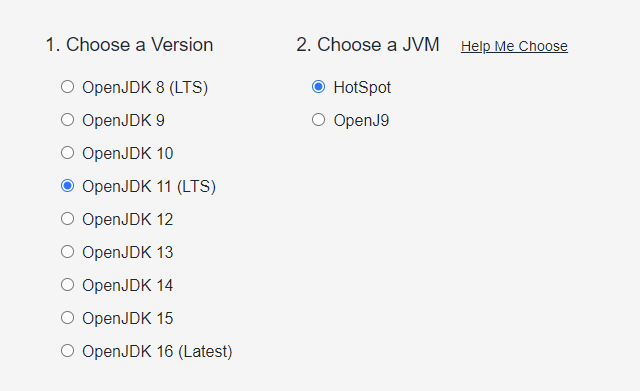Open the Help Me Choose link
Screen dimensions: 640x391
[514, 47]
